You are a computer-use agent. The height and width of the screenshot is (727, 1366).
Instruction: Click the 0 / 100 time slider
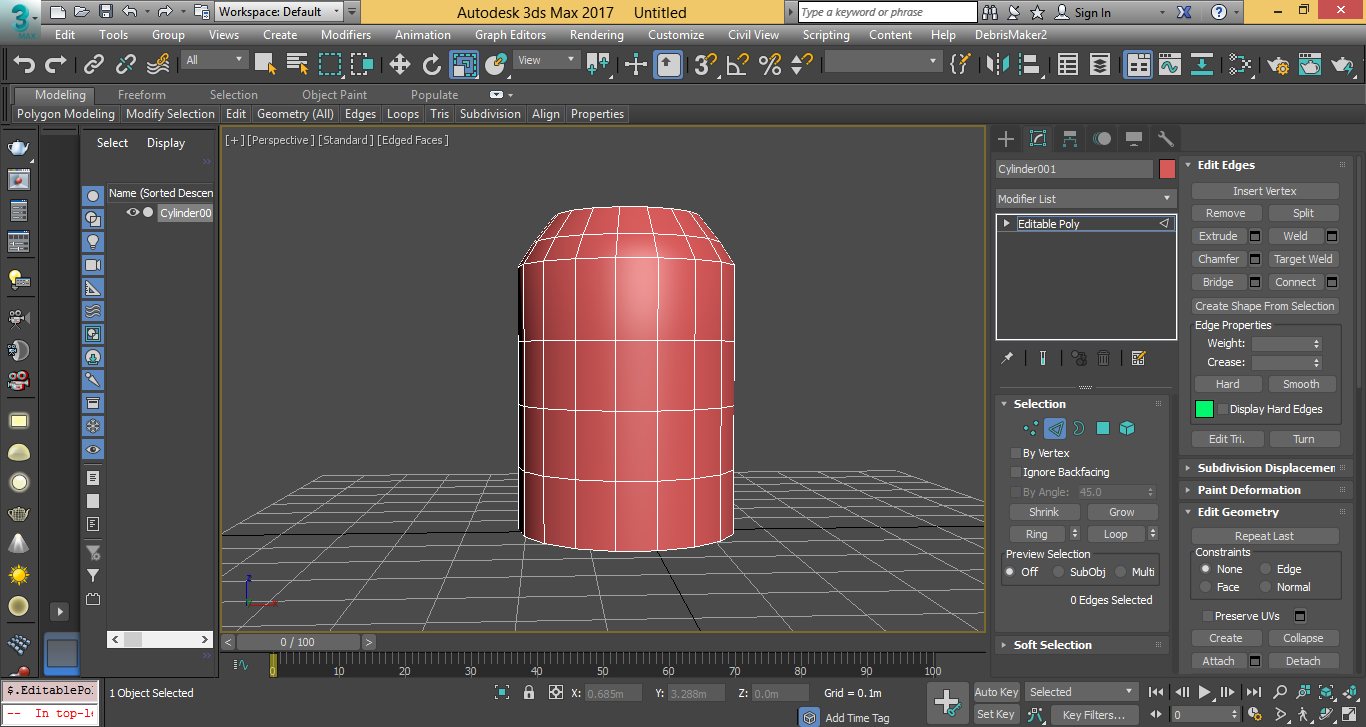point(297,642)
